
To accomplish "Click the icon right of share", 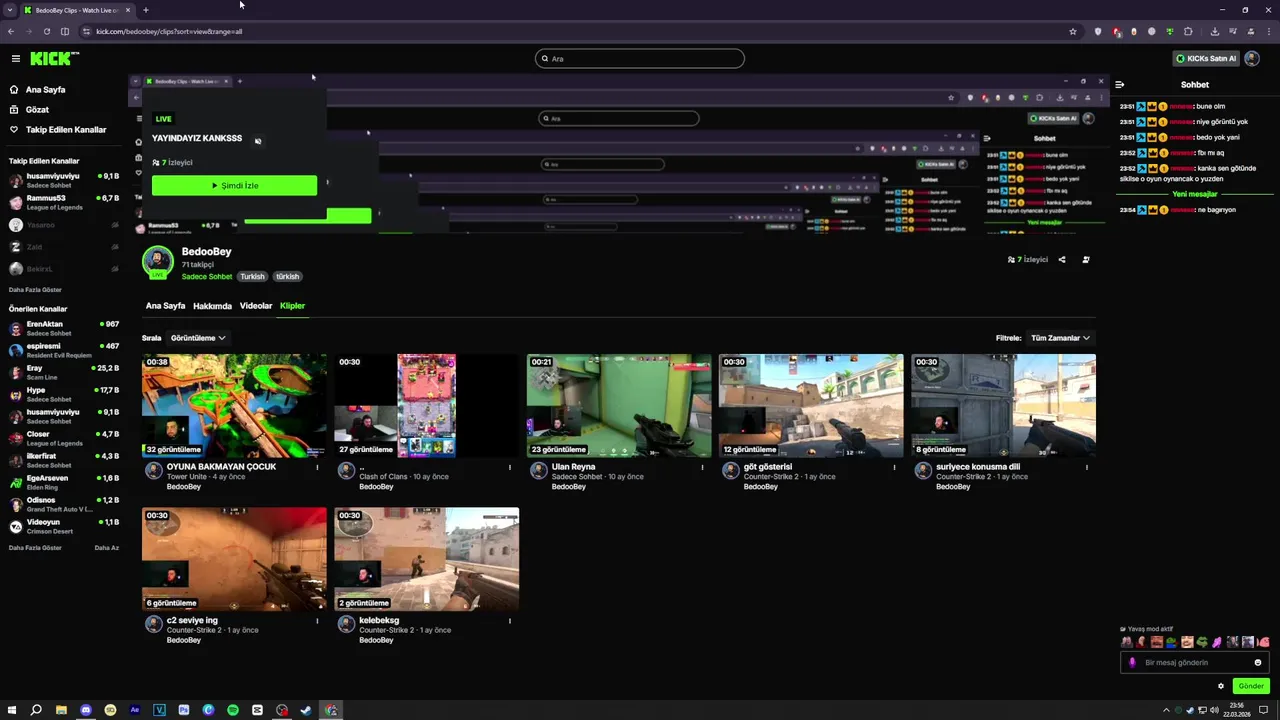I will [1086, 260].
